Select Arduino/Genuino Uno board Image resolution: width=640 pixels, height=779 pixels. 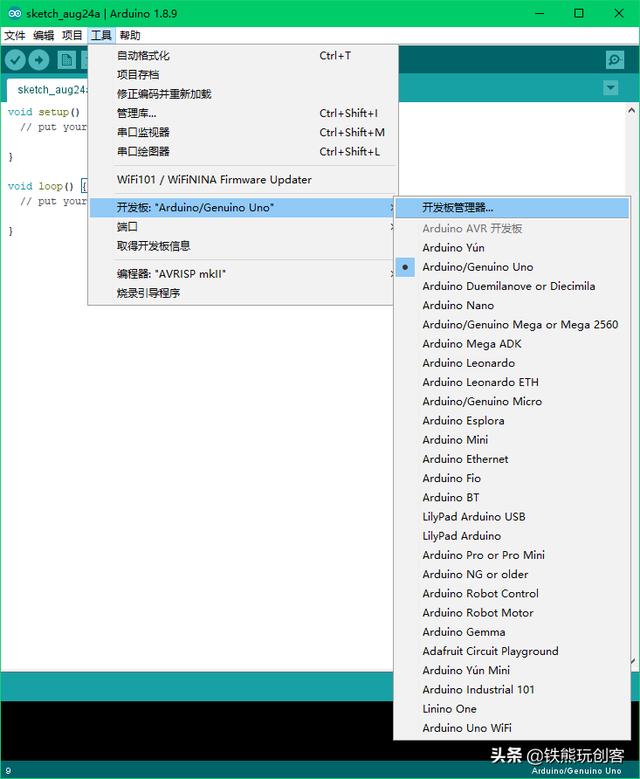512,267
